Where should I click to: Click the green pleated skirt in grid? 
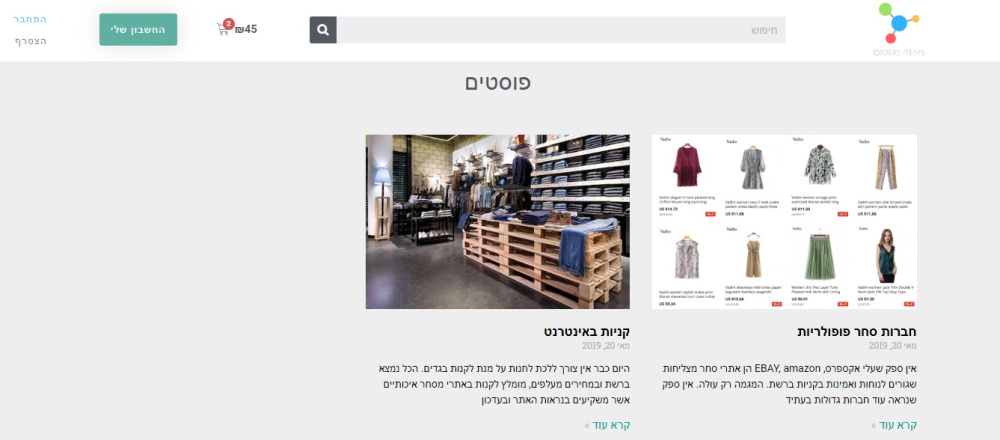click(819, 256)
